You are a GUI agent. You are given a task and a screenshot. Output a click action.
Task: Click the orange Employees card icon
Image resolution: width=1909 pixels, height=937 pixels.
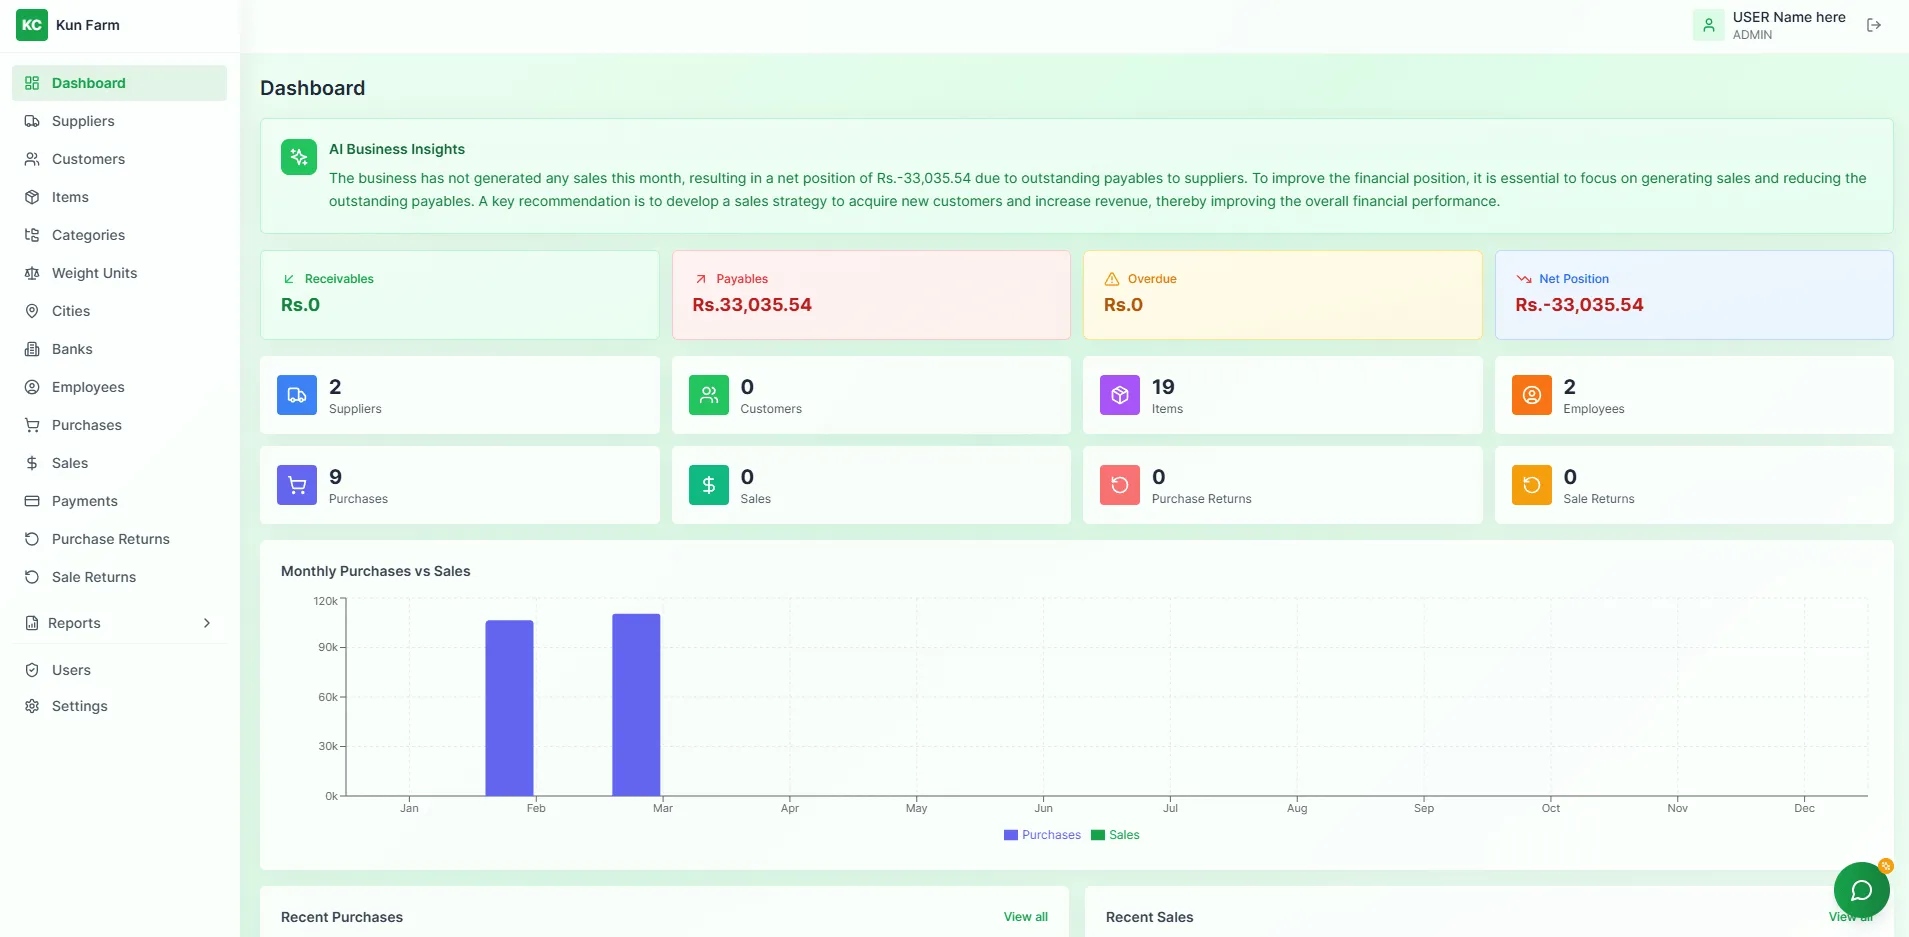(x=1532, y=395)
